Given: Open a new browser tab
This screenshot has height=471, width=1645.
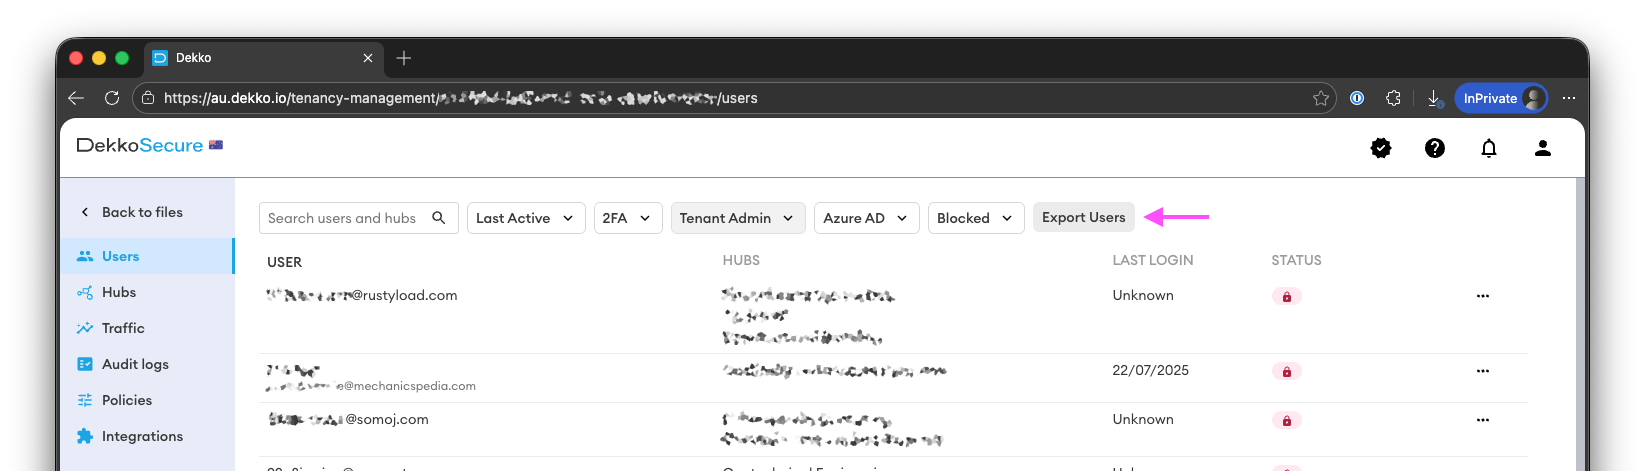Looking at the screenshot, I should pyautogui.click(x=404, y=58).
